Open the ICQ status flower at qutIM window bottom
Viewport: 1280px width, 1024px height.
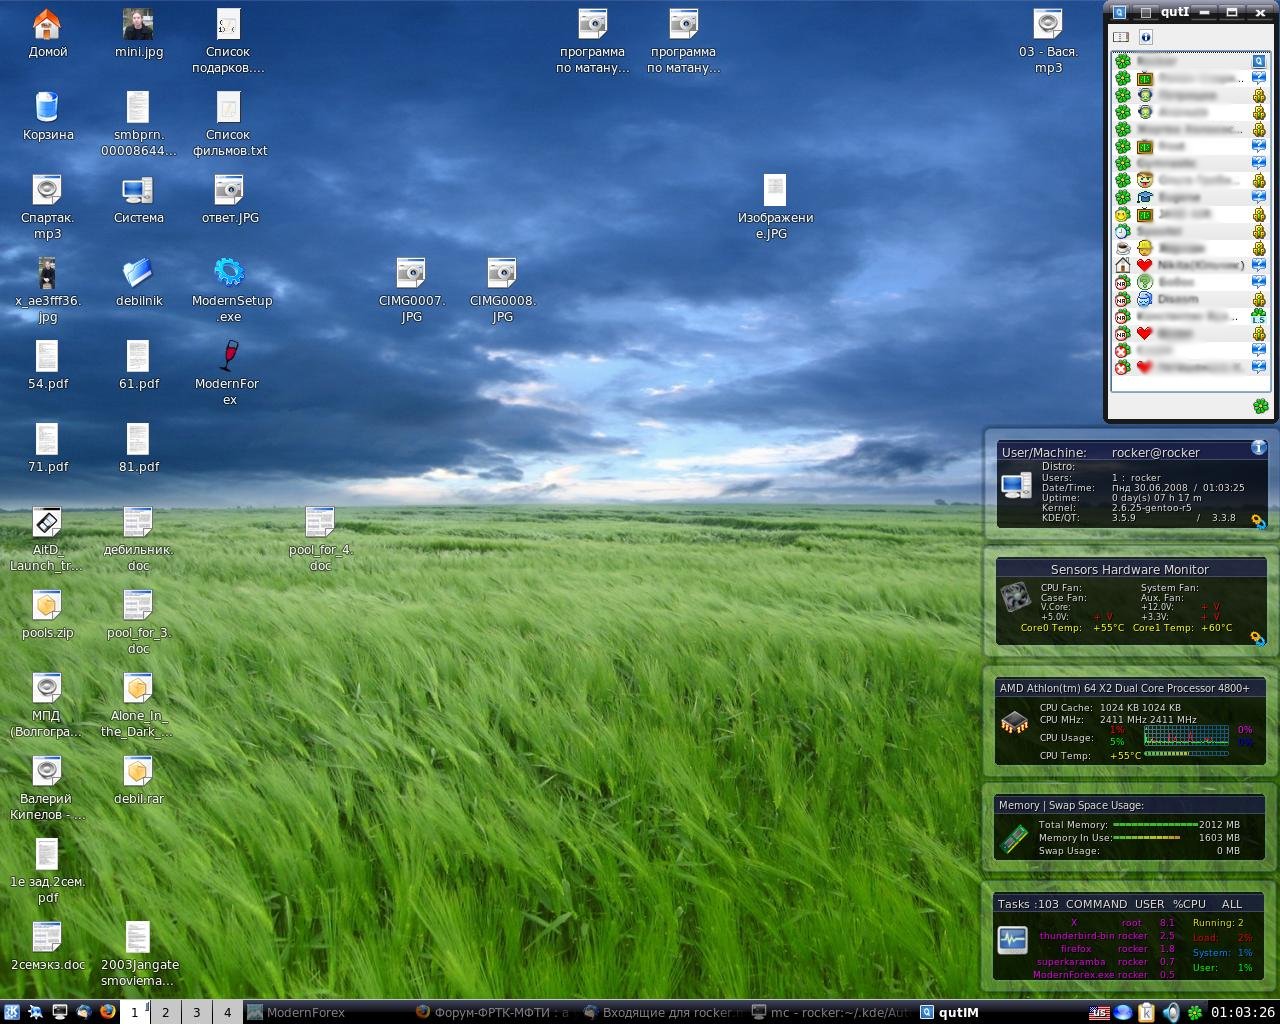[1261, 406]
